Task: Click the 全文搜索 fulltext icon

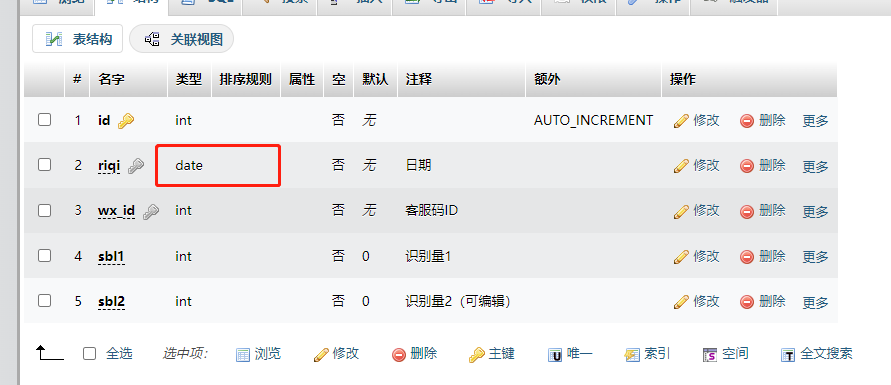Action: click(788, 355)
